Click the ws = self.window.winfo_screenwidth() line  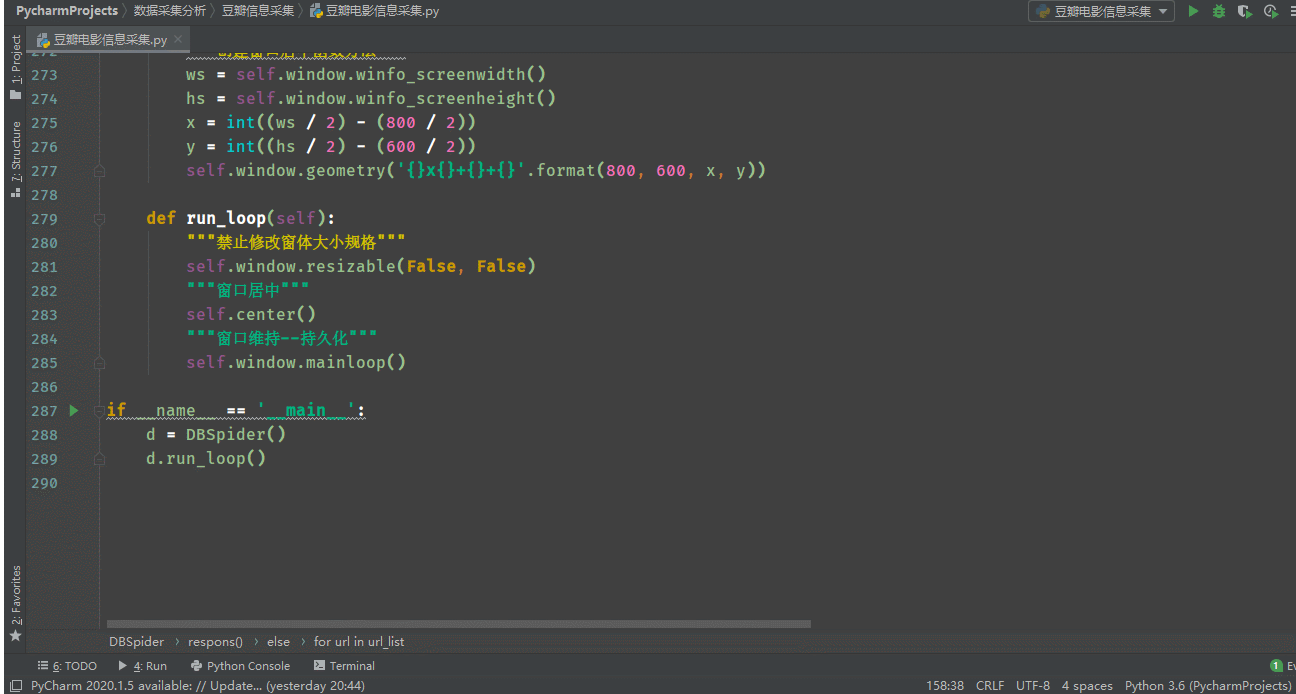(x=366, y=74)
